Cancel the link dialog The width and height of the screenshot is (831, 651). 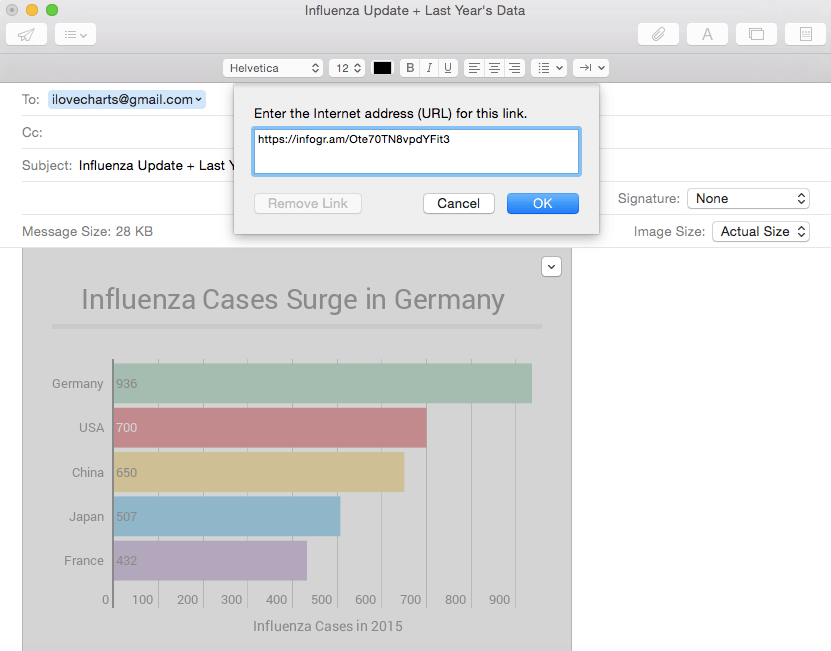[x=458, y=203]
